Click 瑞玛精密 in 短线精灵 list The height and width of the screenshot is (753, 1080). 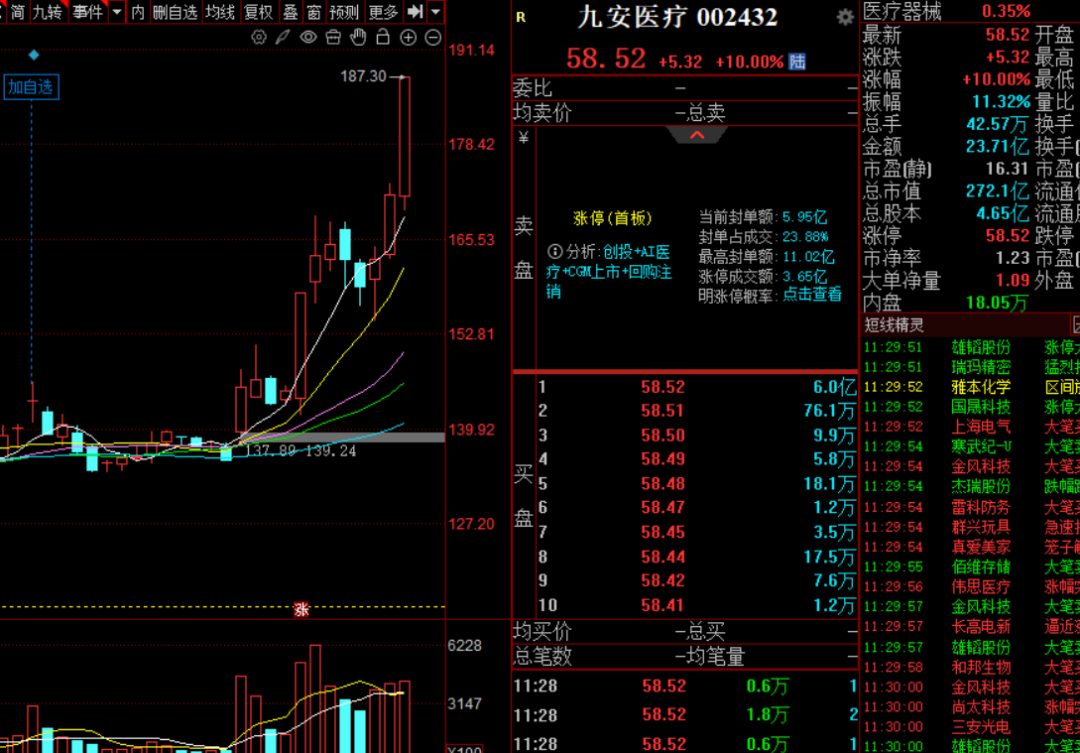[981, 367]
